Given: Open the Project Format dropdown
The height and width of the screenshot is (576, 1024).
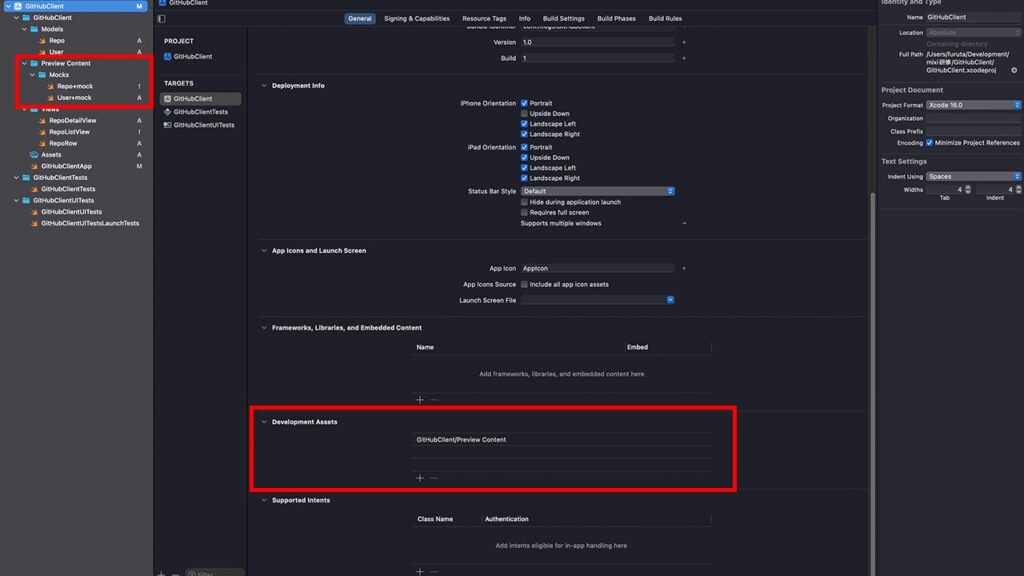Looking at the screenshot, I should tap(973, 105).
